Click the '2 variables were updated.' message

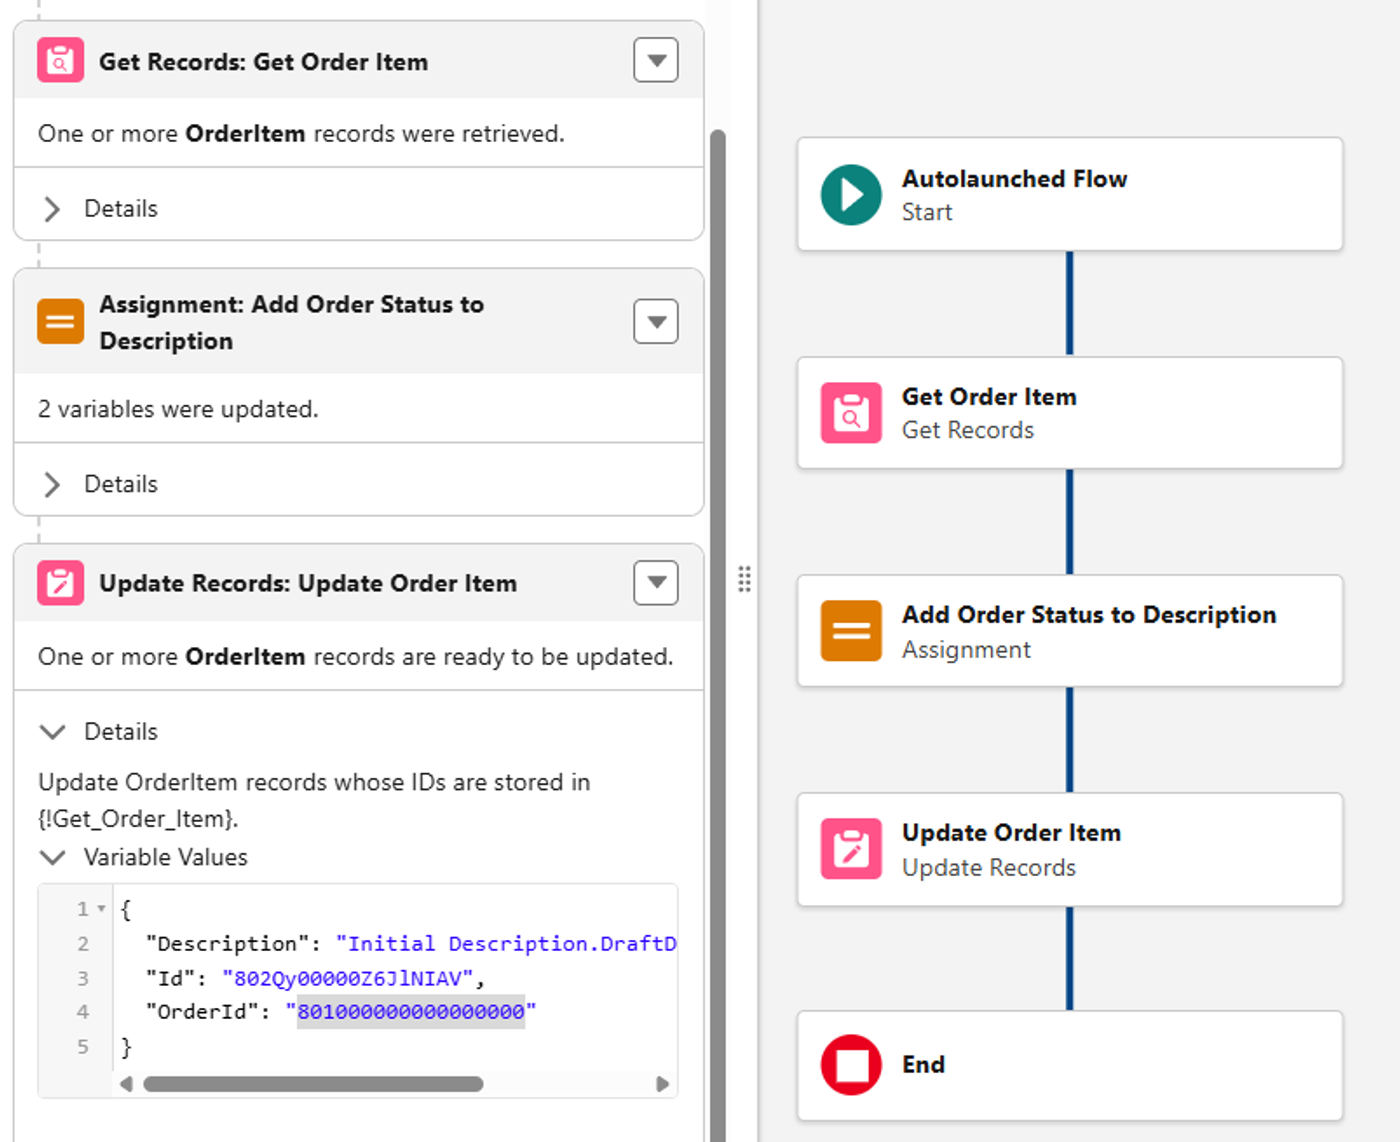click(x=178, y=410)
